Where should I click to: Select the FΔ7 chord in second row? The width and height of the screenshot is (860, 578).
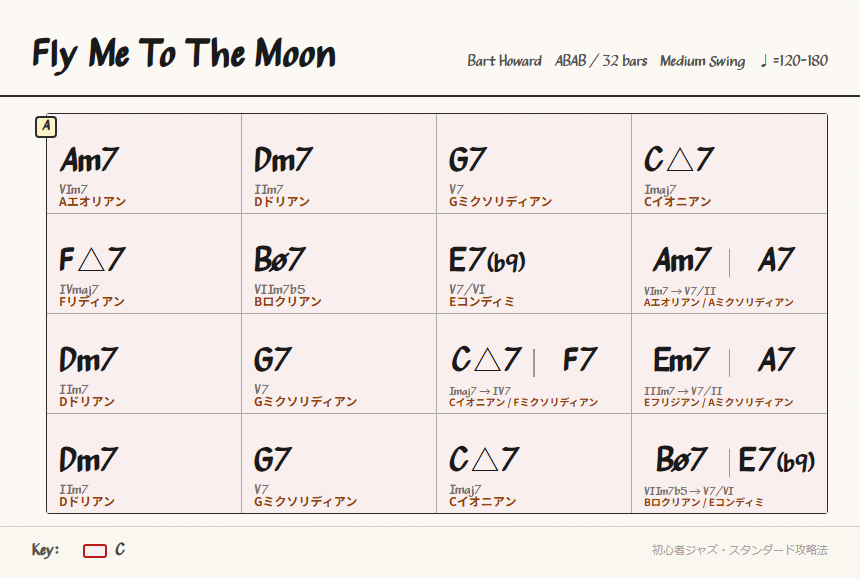tap(92, 259)
